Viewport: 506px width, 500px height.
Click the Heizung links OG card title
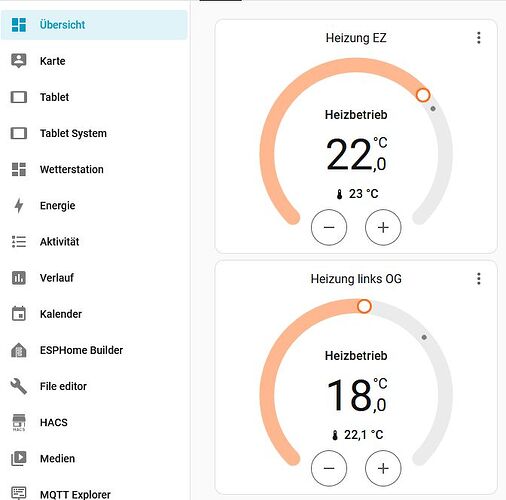tap(356, 279)
